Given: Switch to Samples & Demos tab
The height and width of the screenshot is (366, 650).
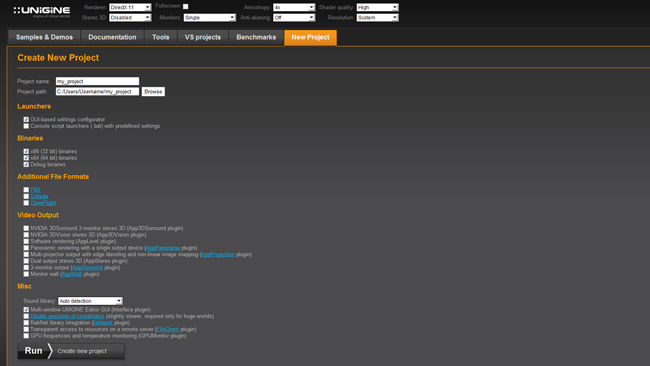Looking at the screenshot, I should (x=44, y=37).
